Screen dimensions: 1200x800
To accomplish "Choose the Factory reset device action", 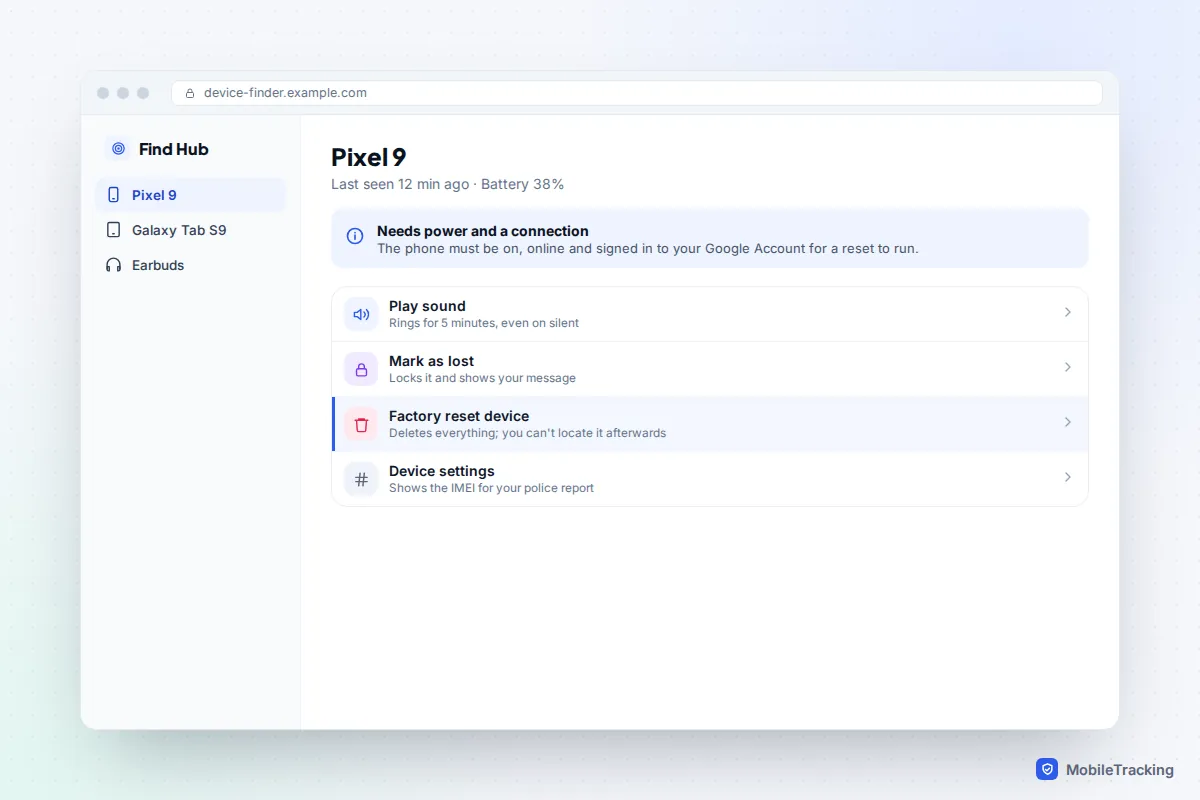I will coord(710,424).
